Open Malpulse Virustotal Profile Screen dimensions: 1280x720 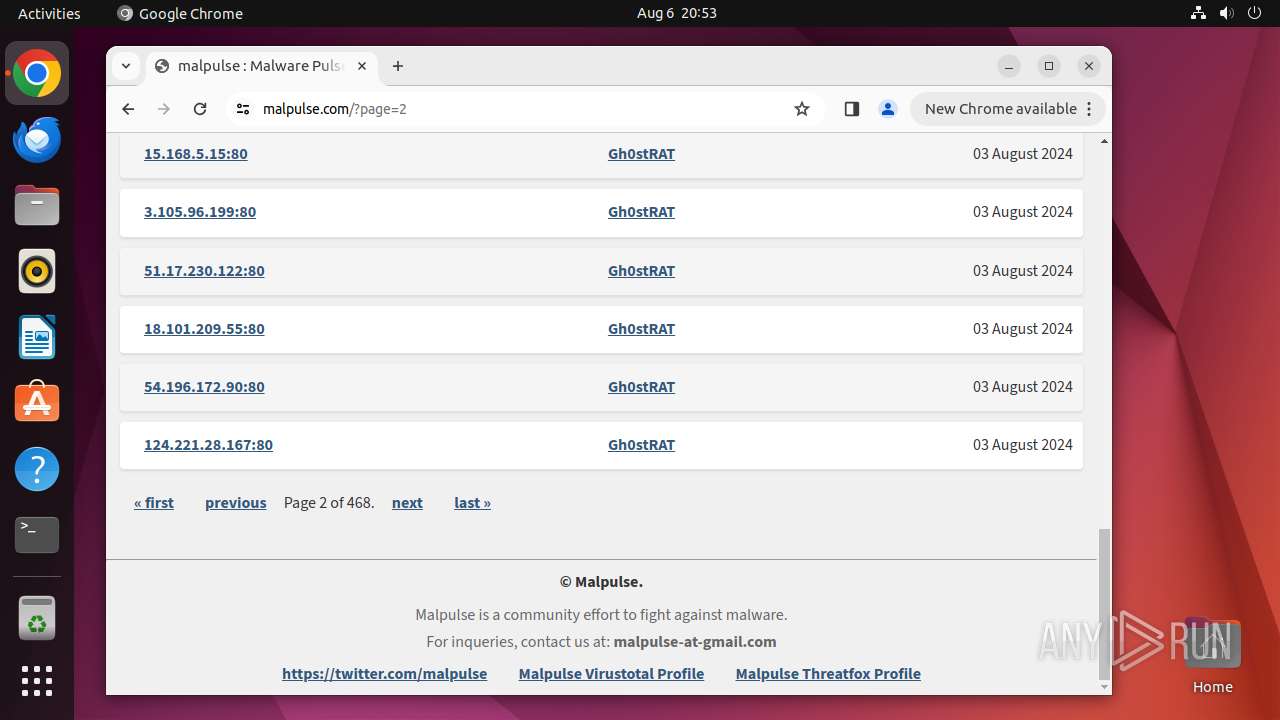[x=611, y=674]
